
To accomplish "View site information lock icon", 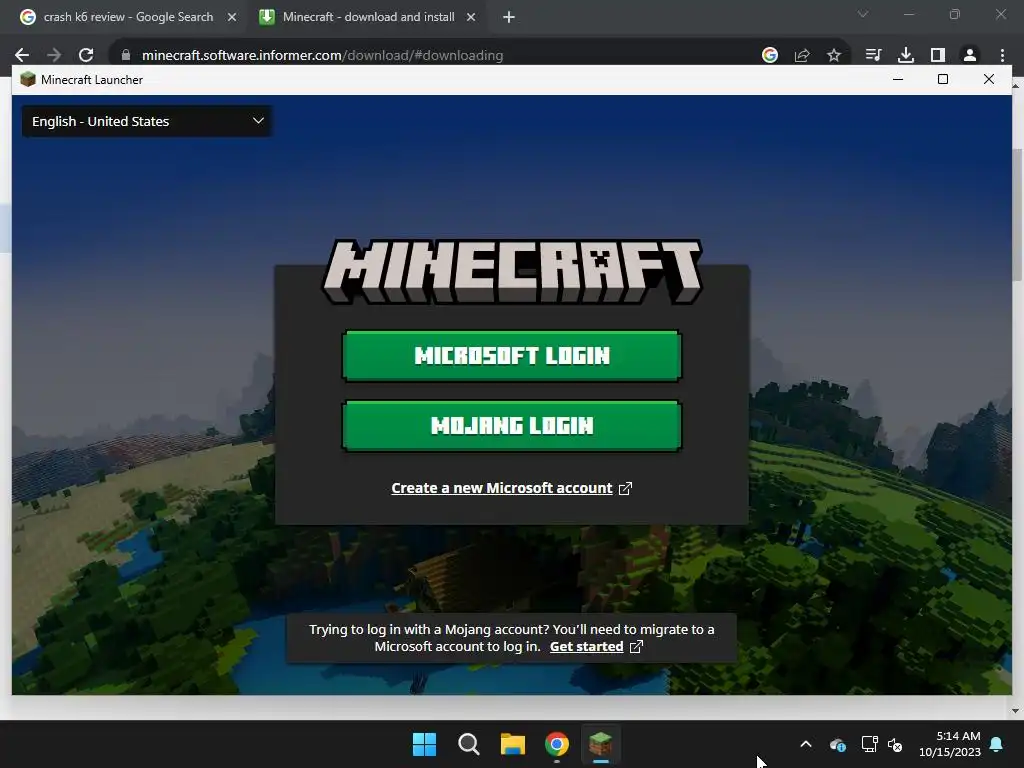I will tap(126, 55).
